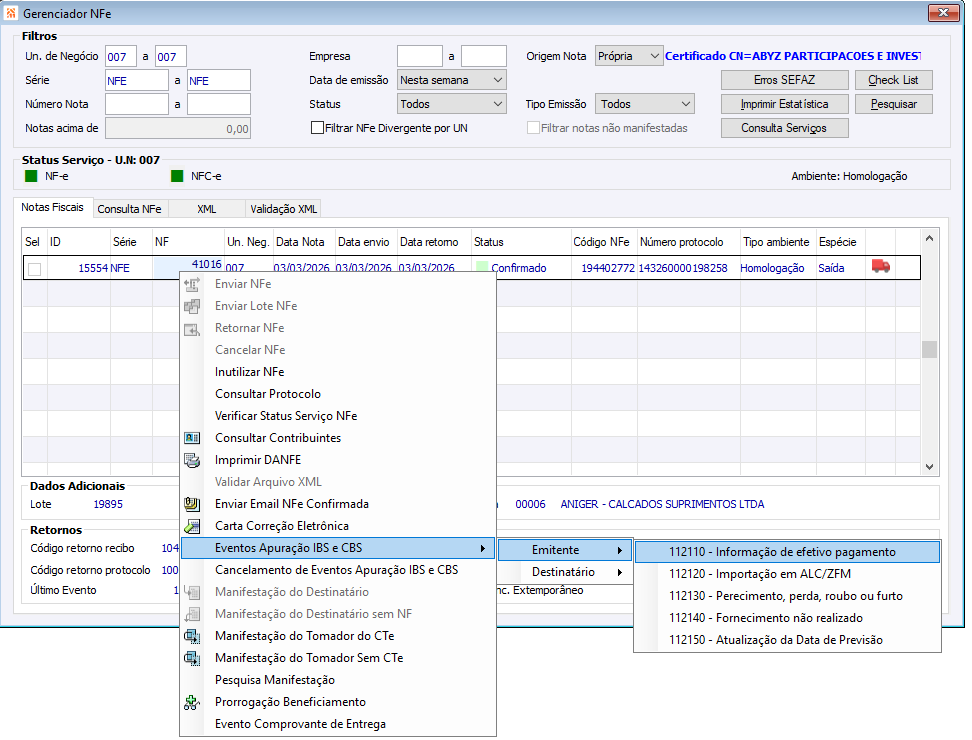Tick the Sel checkbox for note 15554
Screen dimensions: 972x740
click(x=35, y=268)
